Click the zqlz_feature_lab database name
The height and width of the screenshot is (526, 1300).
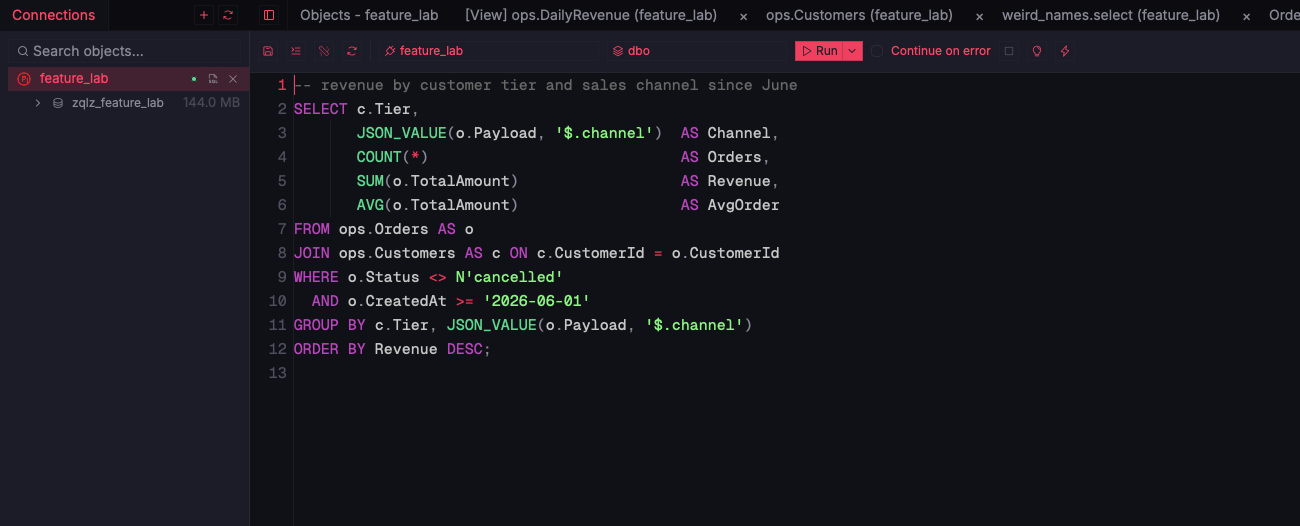[118, 102]
